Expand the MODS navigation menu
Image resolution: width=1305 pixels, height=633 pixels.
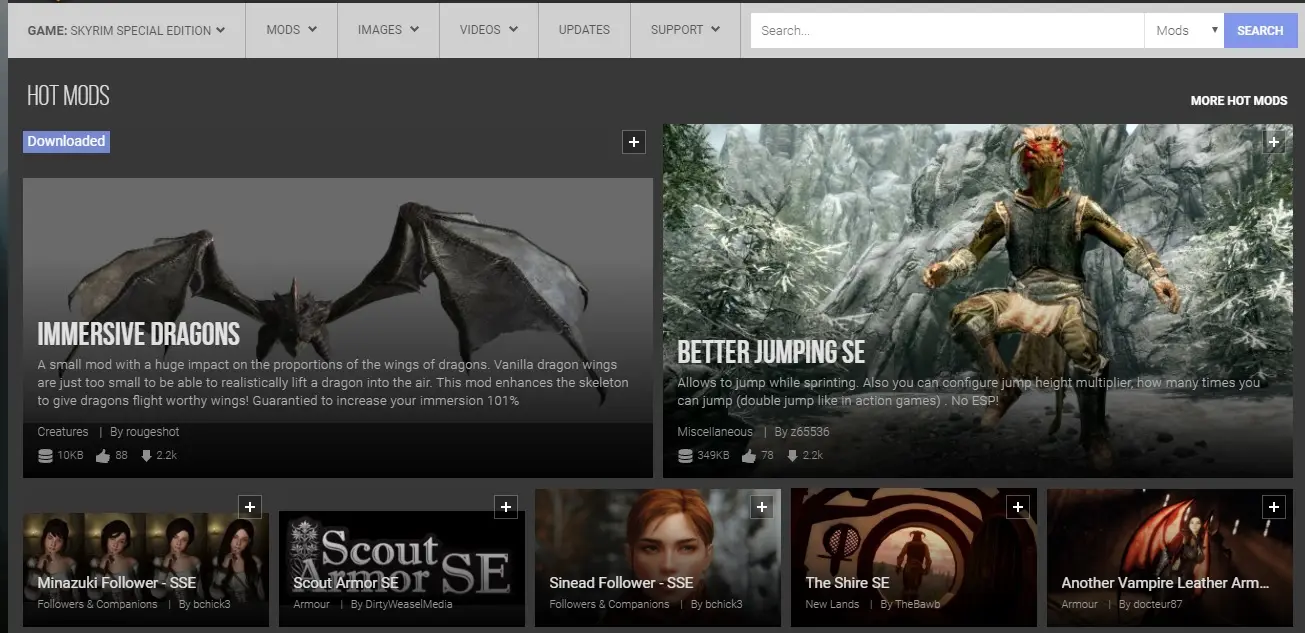291,30
